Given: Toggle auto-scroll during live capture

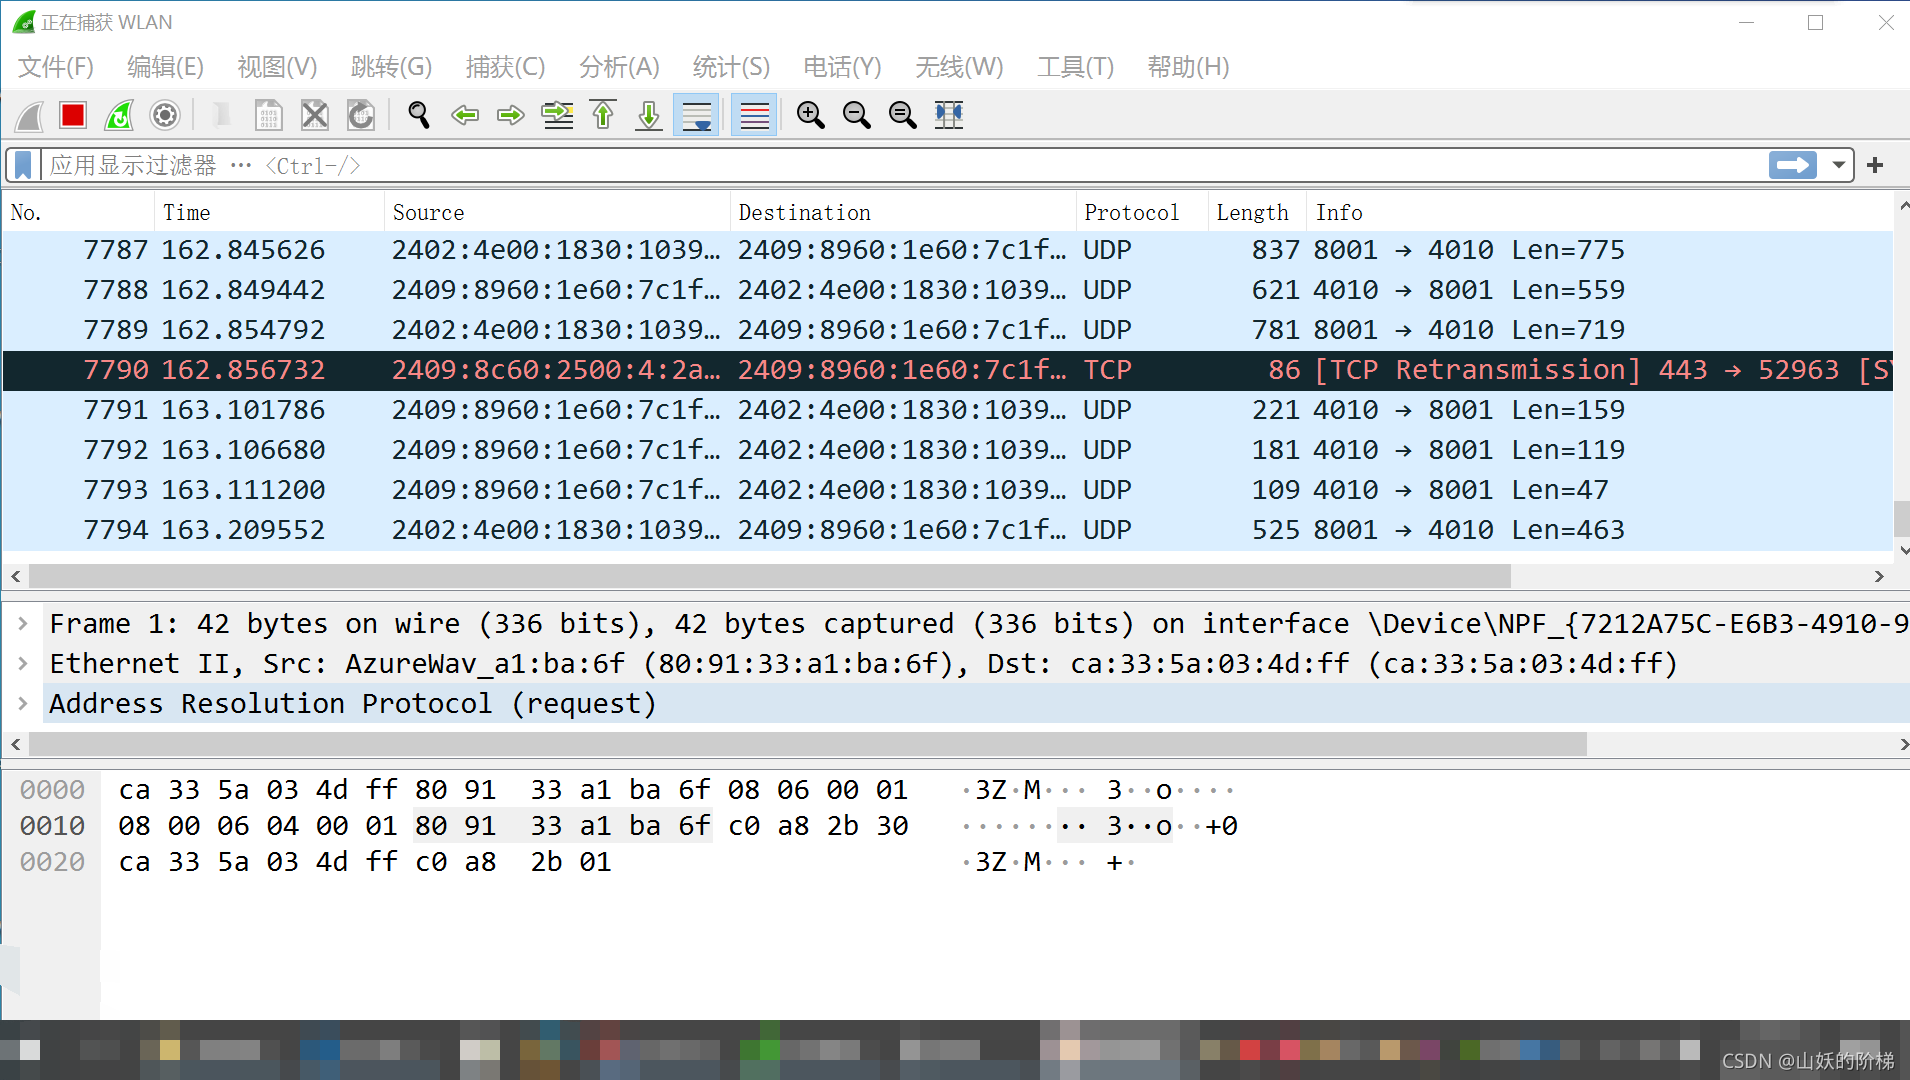Looking at the screenshot, I should [696, 116].
